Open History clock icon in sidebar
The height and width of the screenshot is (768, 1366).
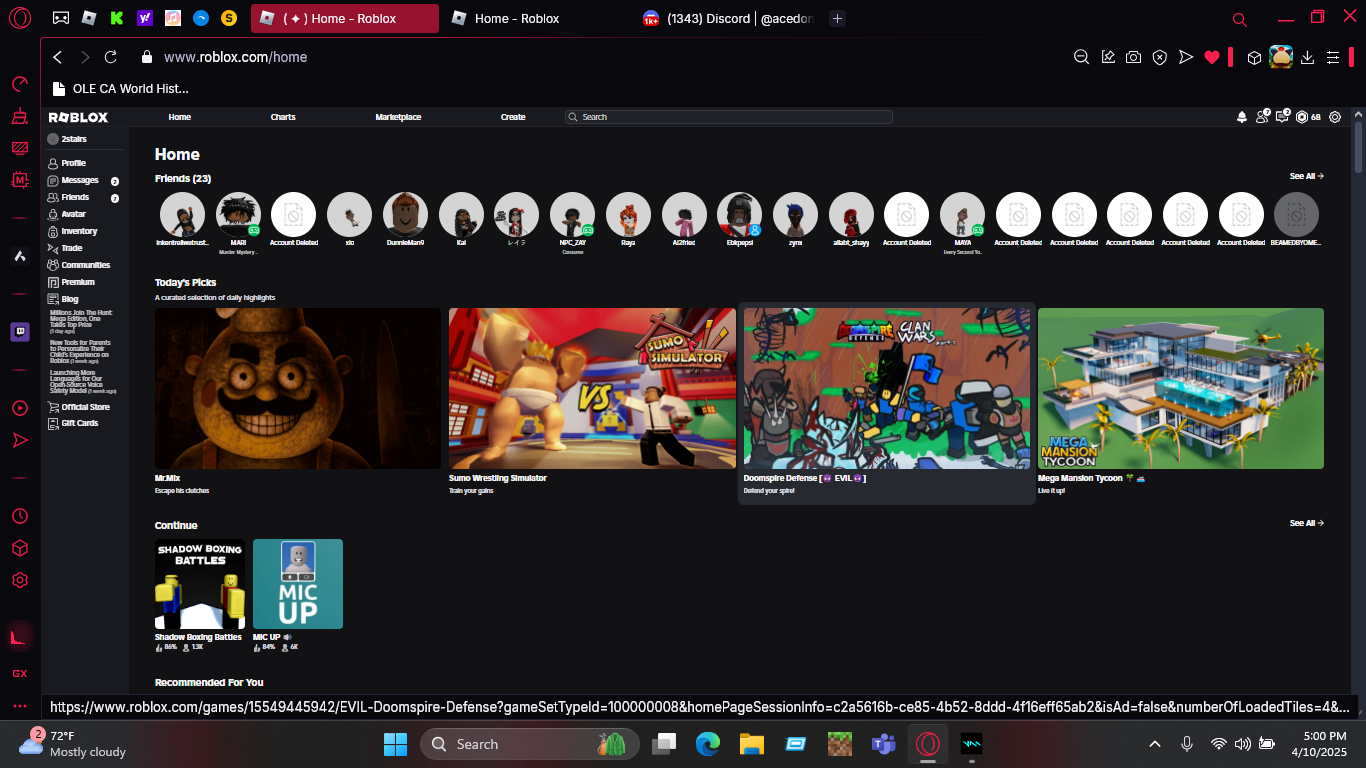click(20, 516)
